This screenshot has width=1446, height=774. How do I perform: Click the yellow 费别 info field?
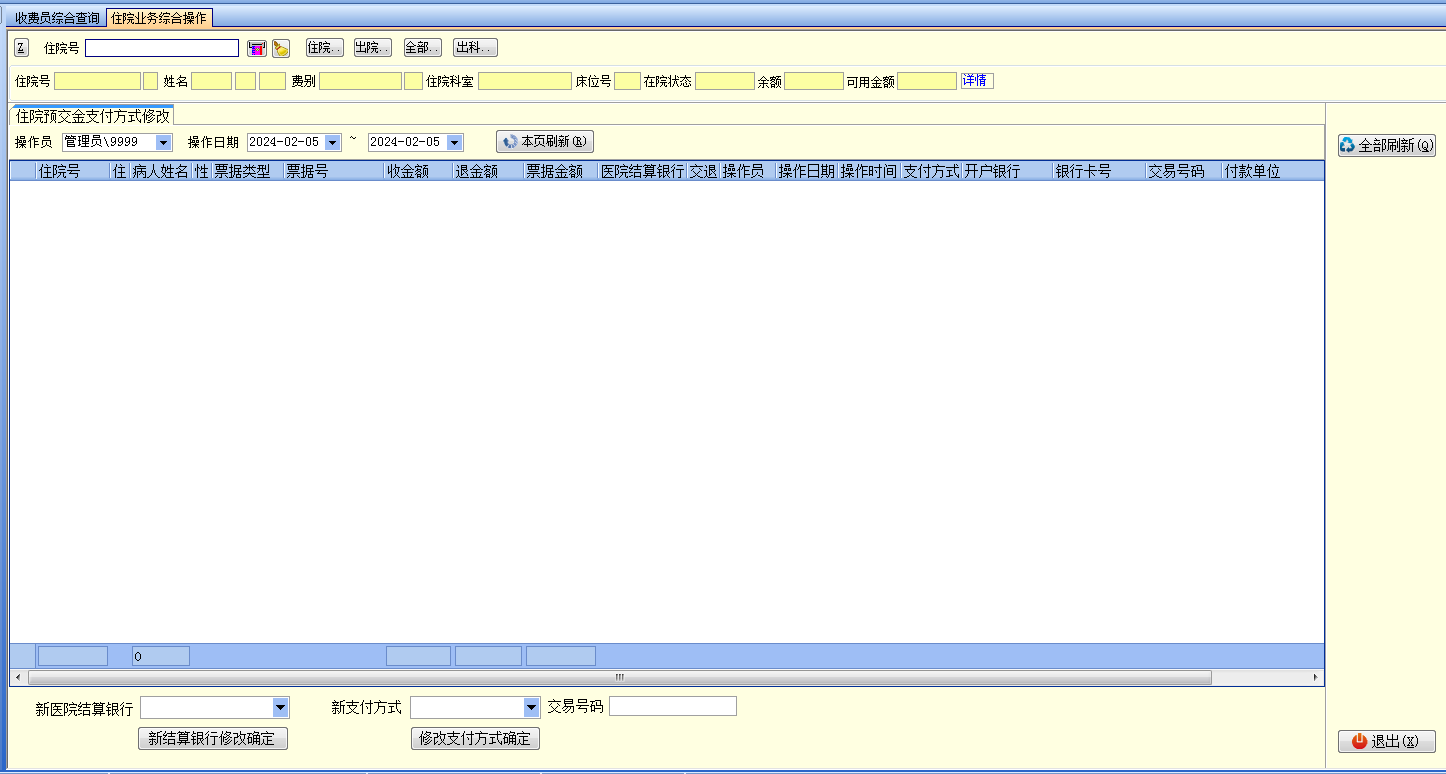click(x=360, y=82)
